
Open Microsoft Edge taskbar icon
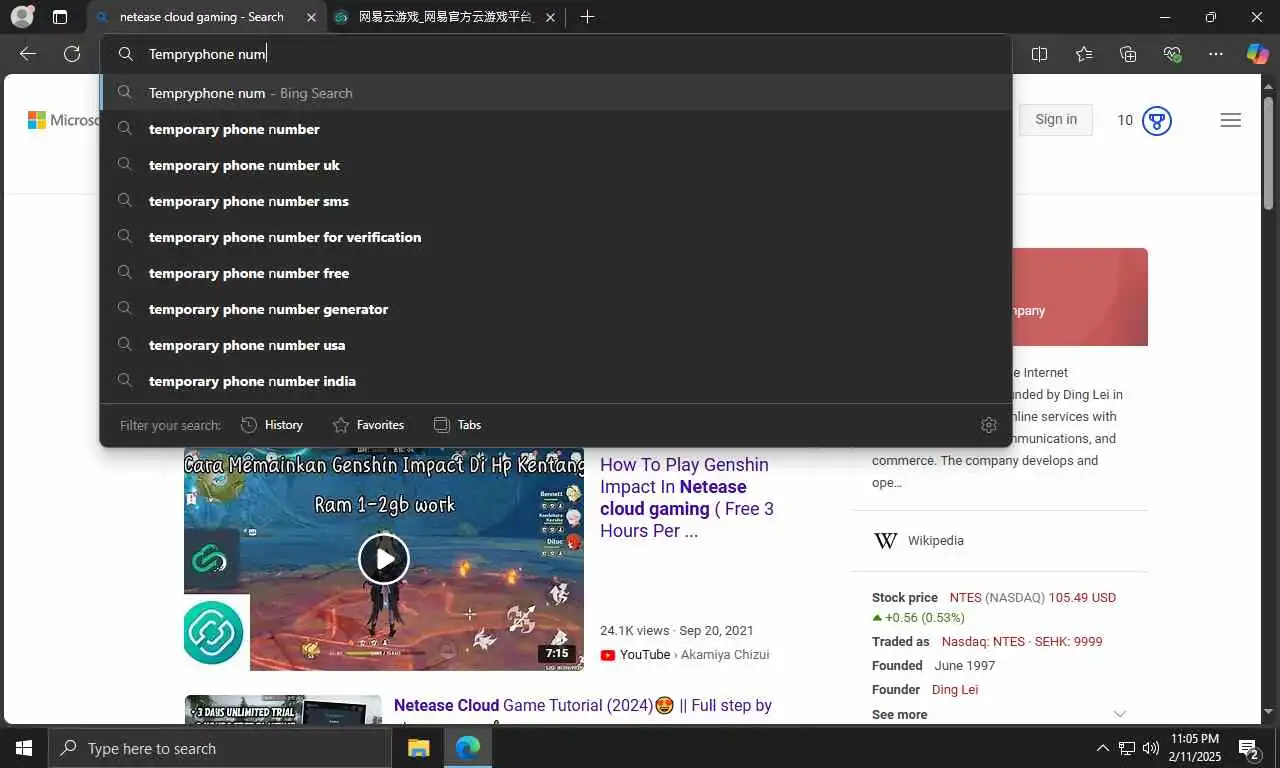[x=467, y=748]
